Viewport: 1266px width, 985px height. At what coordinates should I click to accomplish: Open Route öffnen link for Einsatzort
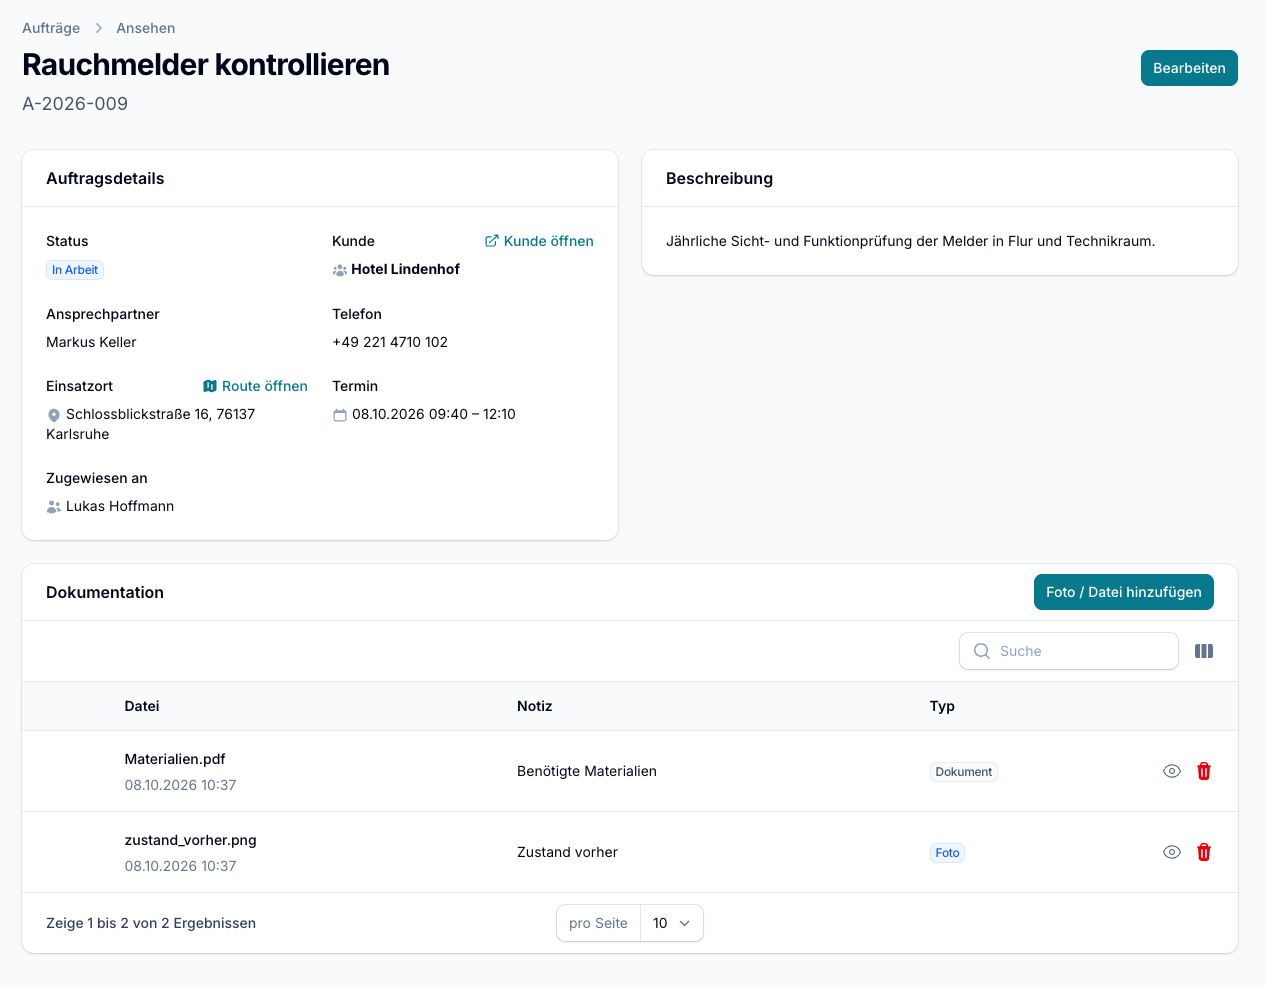coord(255,386)
